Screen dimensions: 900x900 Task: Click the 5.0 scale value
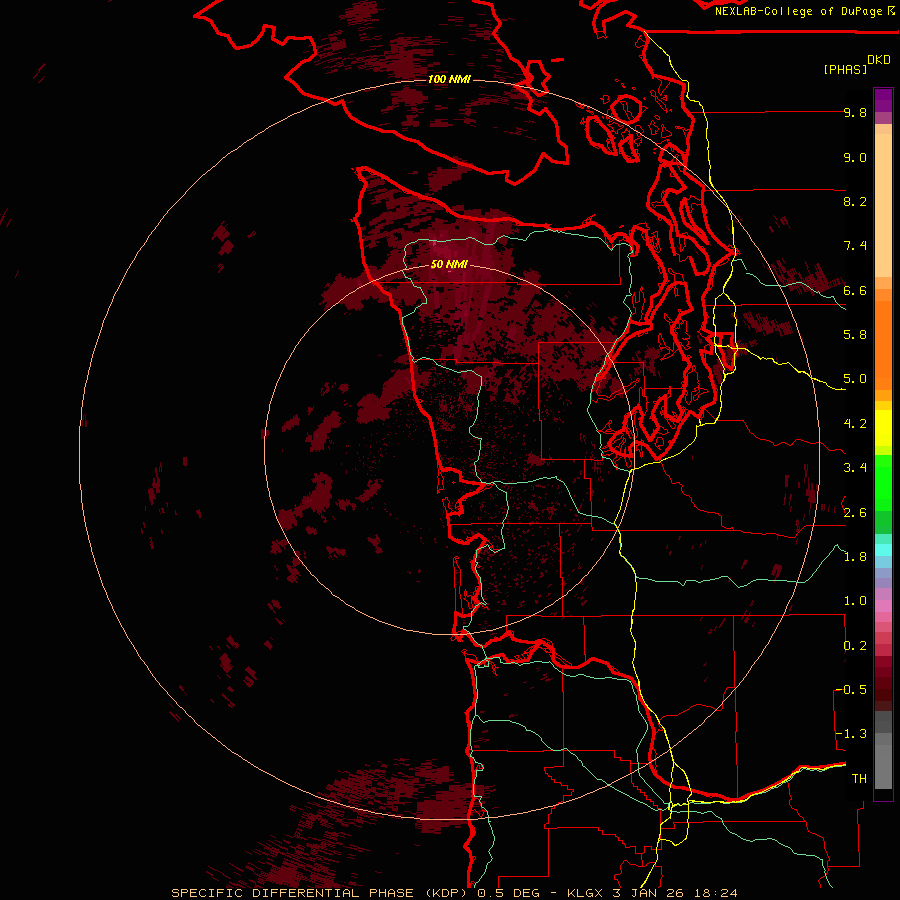click(855, 379)
